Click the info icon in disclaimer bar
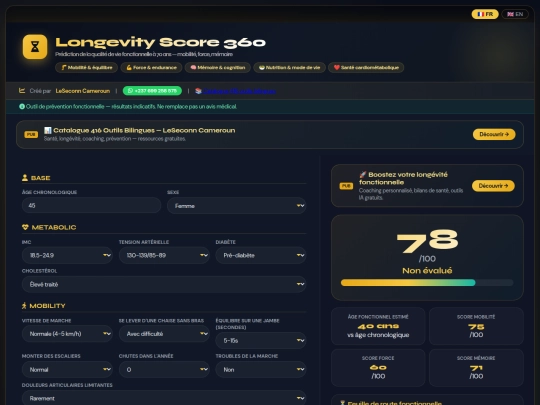Image resolution: width=540 pixels, height=405 pixels. [22, 107]
